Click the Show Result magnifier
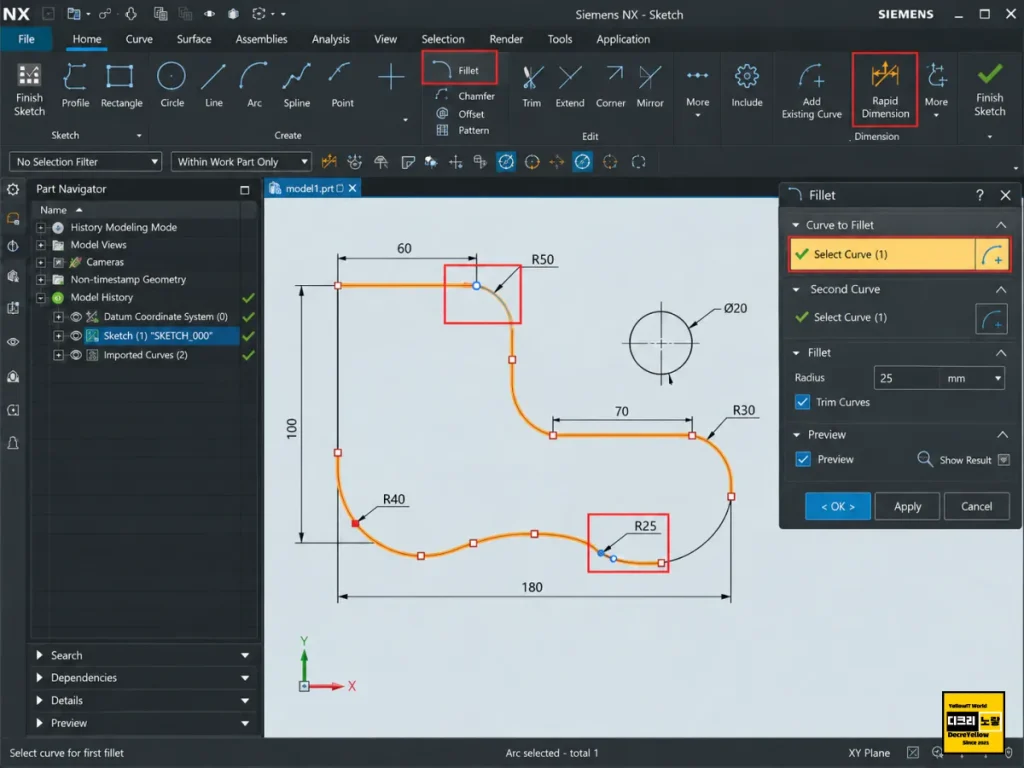This screenshot has height=768, width=1024. pos(925,459)
